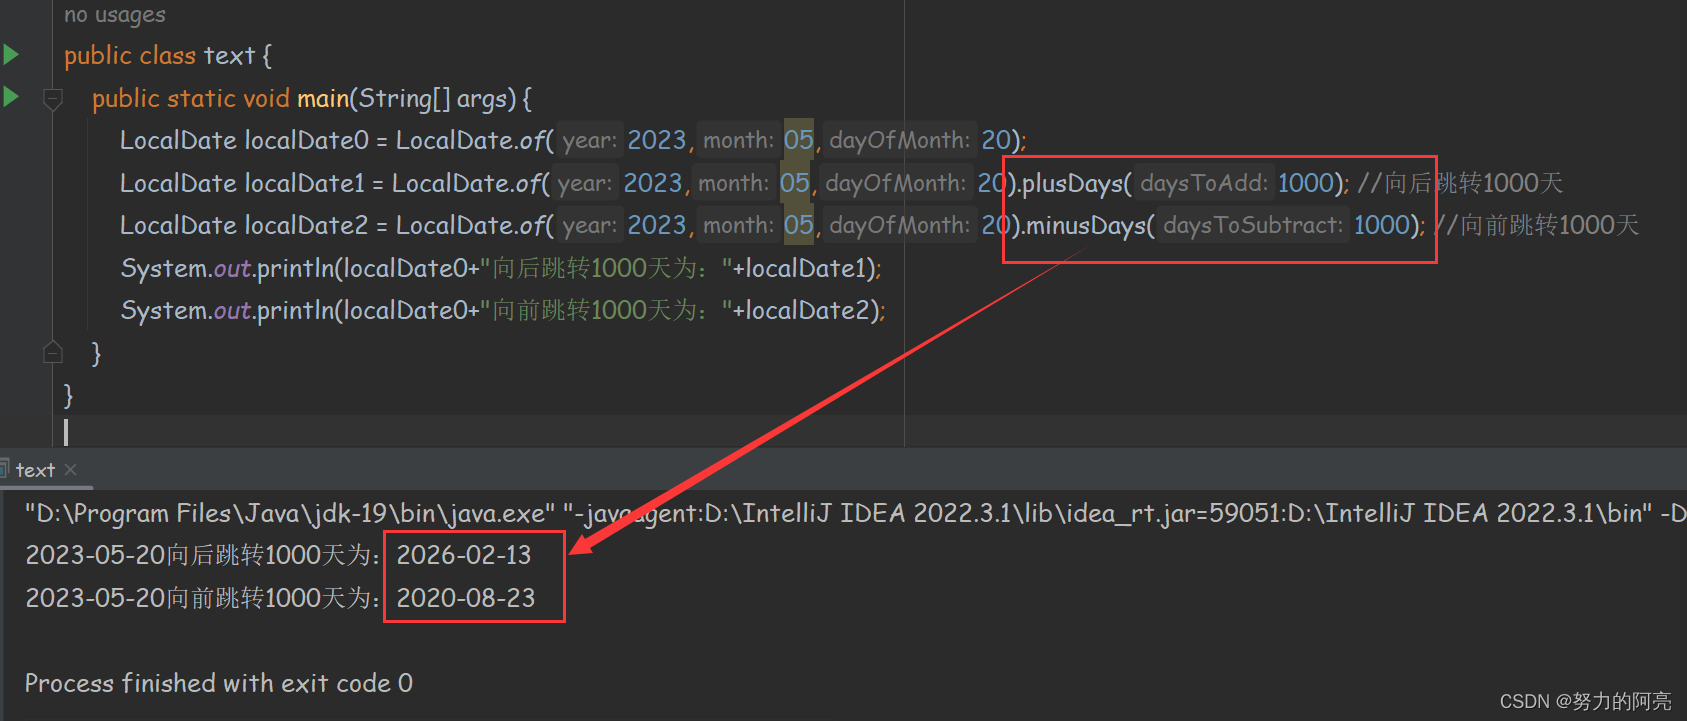Screen dimensions: 1687x721
Task: Click the localDate2 variable declaration
Action: coord(307,225)
